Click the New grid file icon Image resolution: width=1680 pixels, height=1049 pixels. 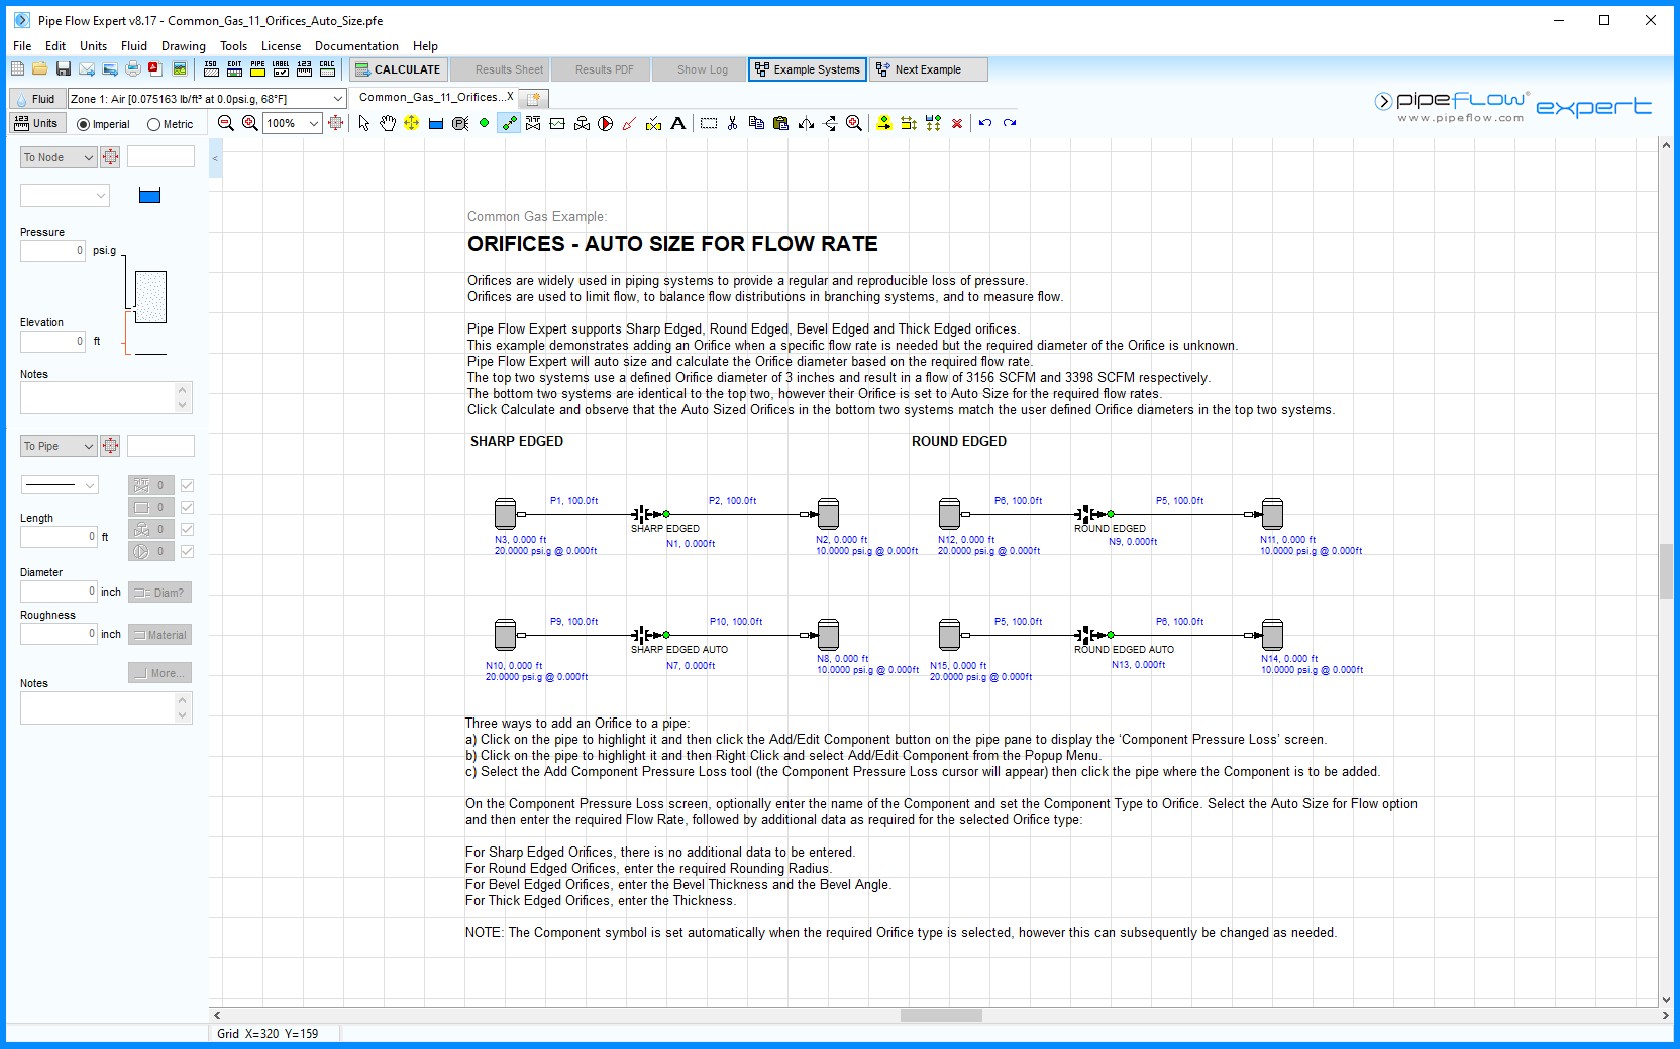(17, 69)
